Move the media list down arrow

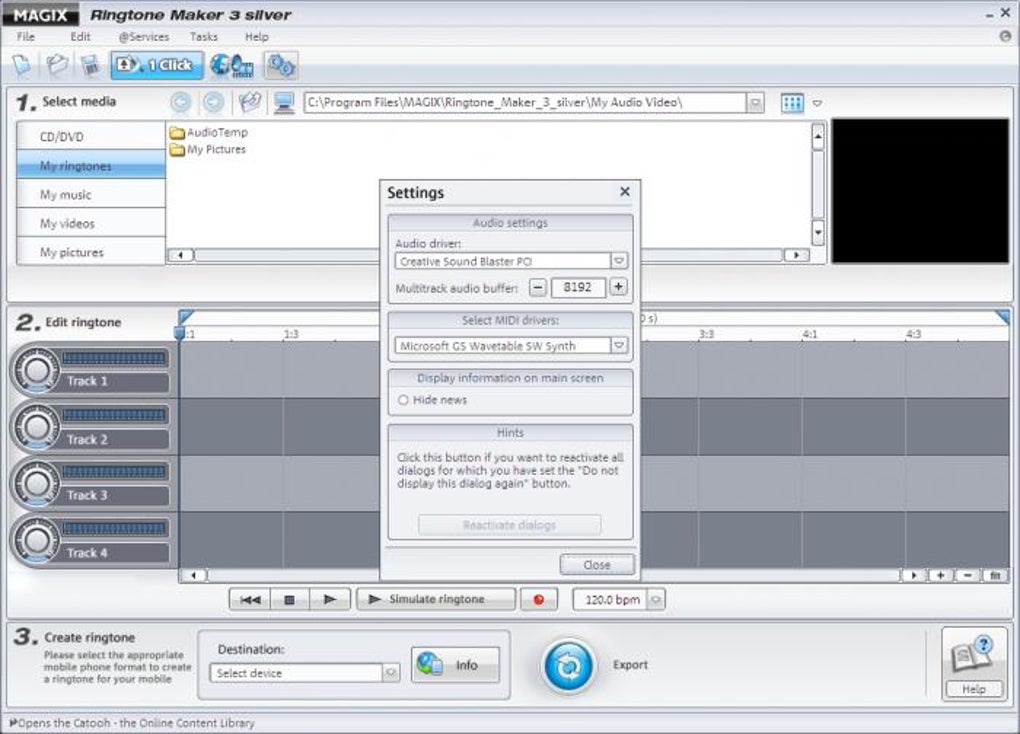(818, 232)
